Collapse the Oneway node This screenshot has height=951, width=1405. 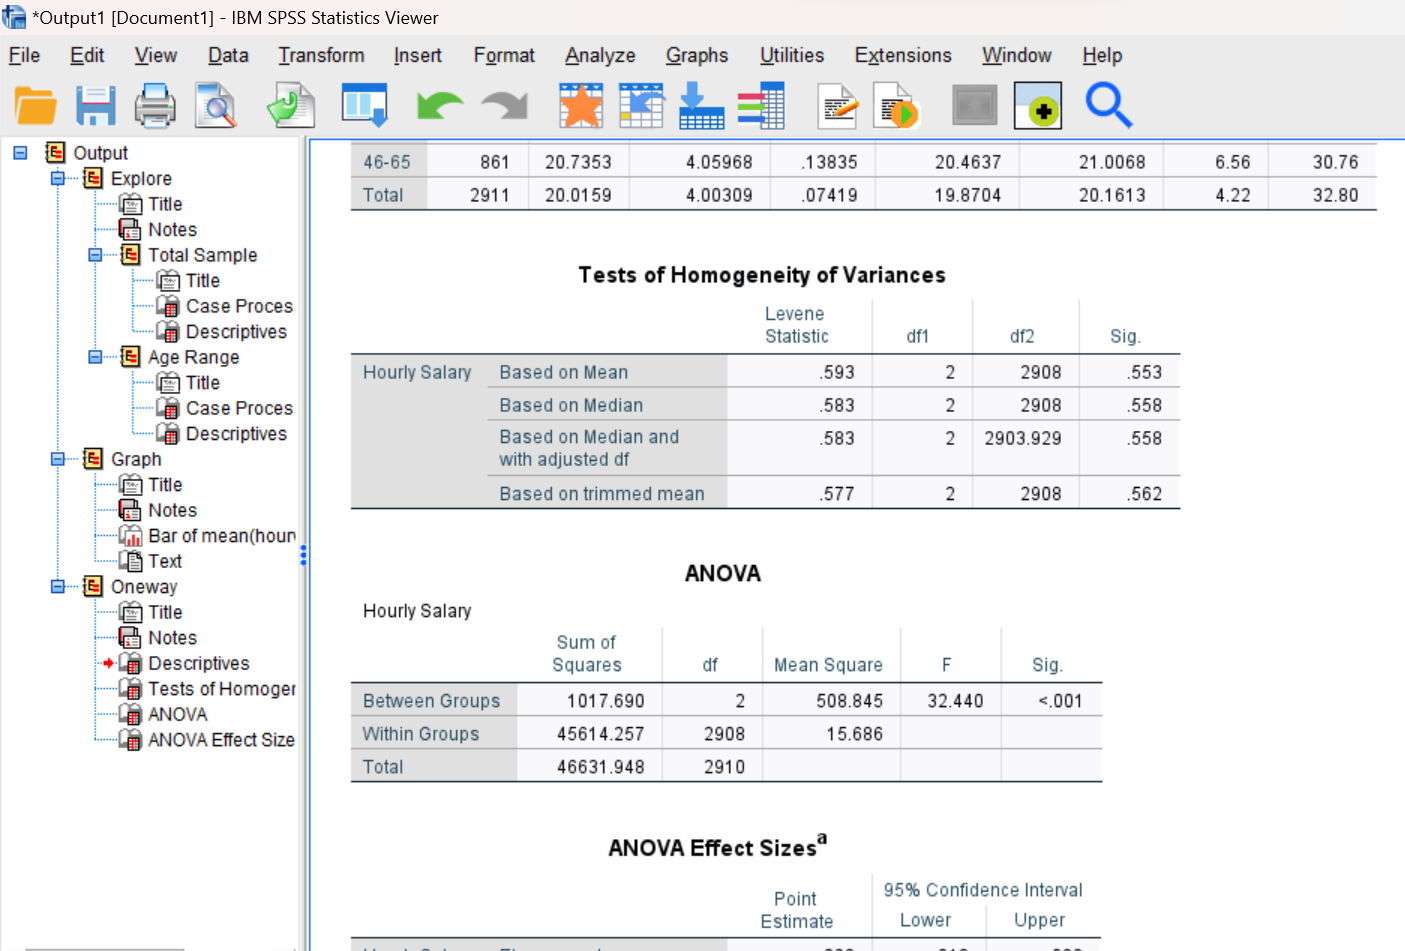coord(58,586)
